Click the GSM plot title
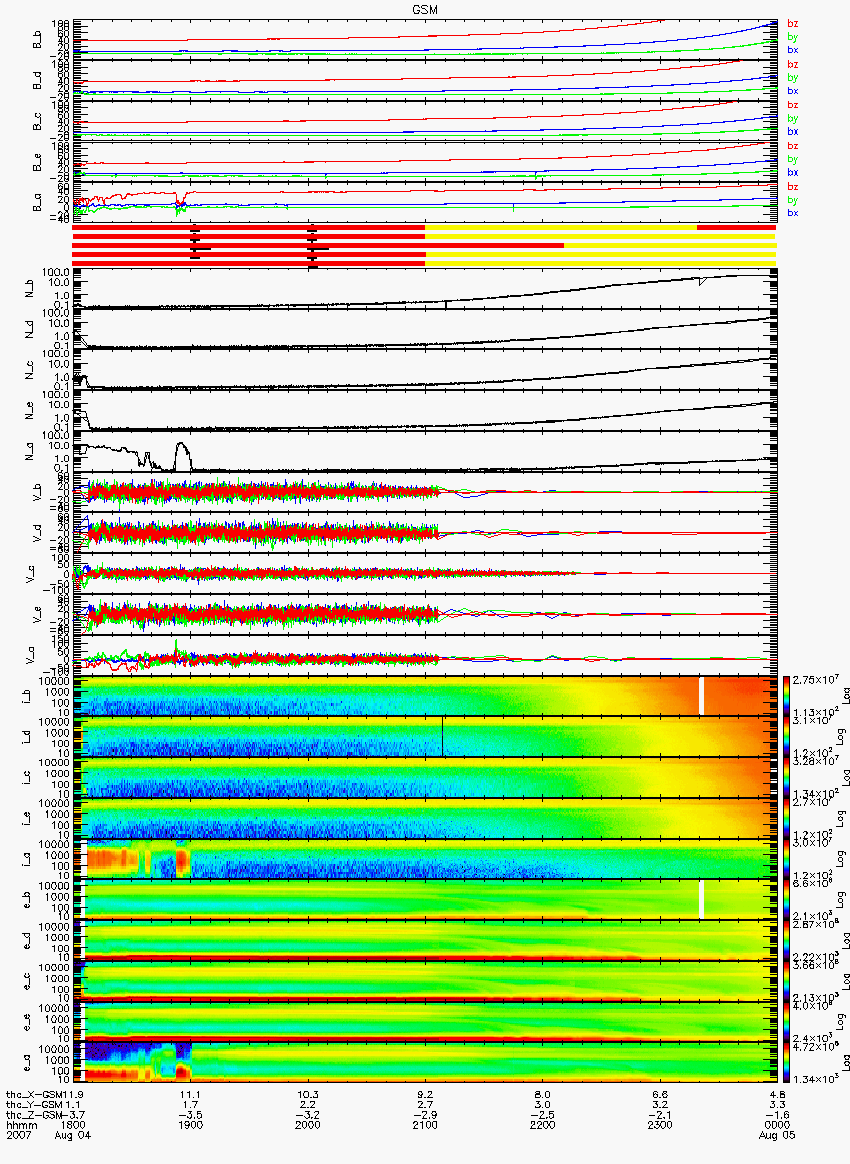The image size is (850, 1164). 424,8
